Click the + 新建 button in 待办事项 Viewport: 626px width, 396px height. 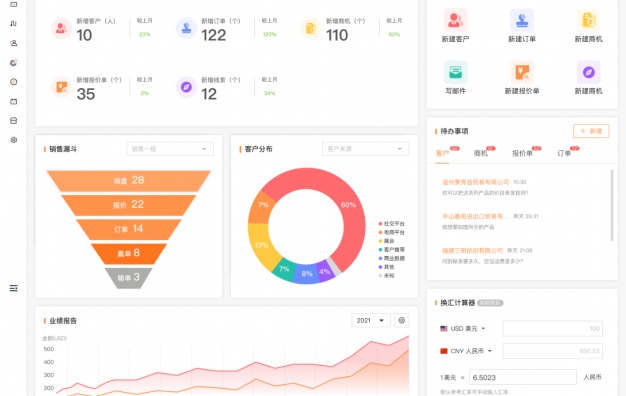click(x=591, y=131)
